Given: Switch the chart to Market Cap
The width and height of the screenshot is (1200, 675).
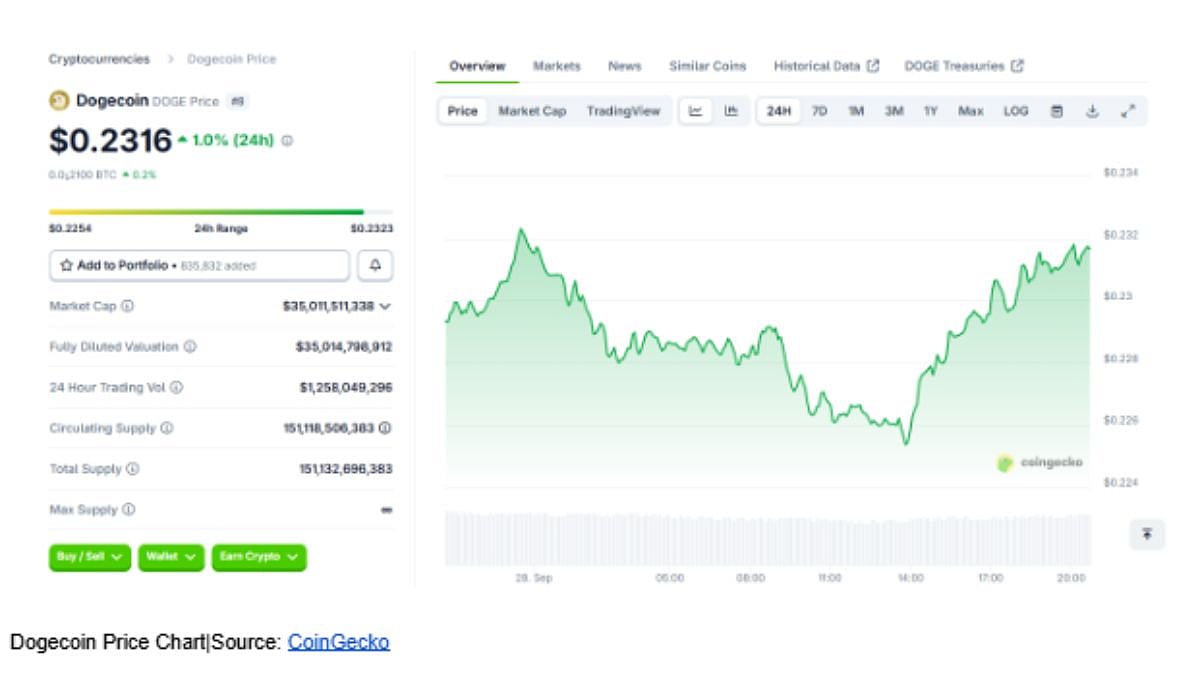Looking at the screenshot, I should point(532,111).
